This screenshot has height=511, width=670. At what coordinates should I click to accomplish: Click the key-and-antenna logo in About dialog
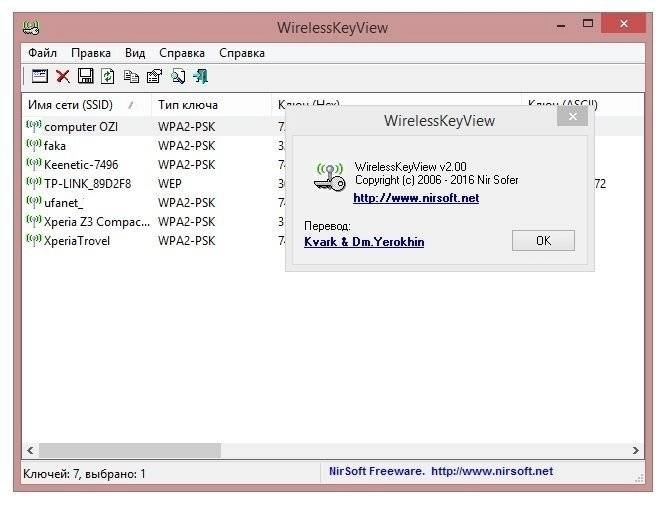[x=329, y=177]
